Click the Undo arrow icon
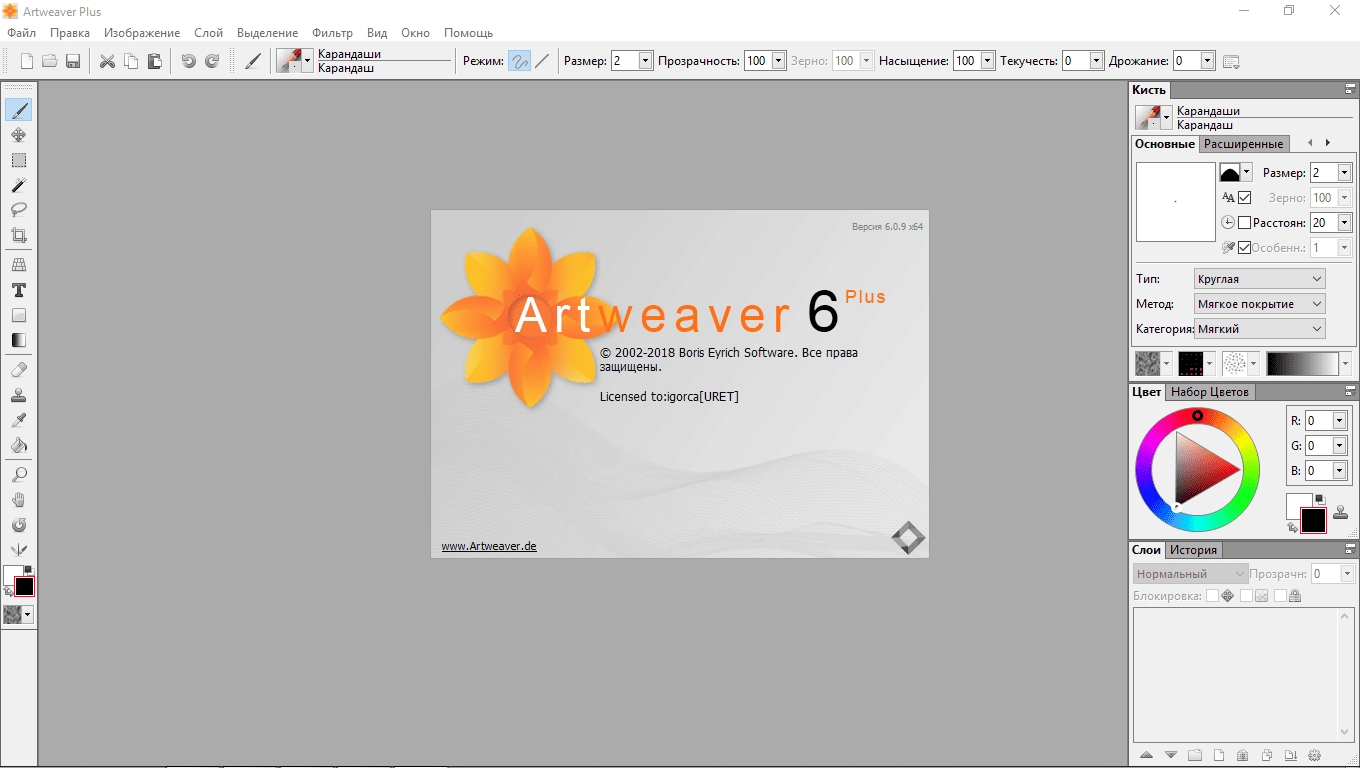The image size is (1360, 768). (x=188, y=62)
